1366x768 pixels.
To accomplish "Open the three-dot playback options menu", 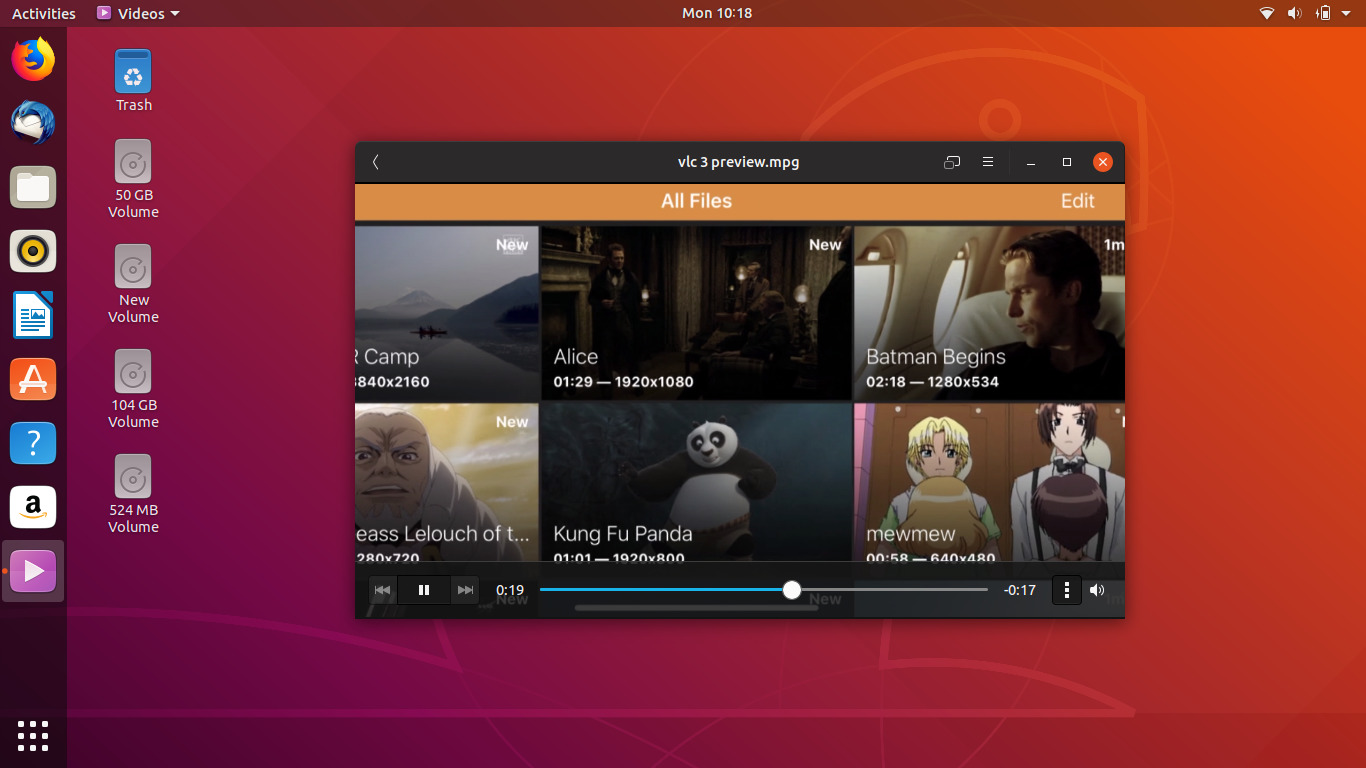I will 1066,590.
